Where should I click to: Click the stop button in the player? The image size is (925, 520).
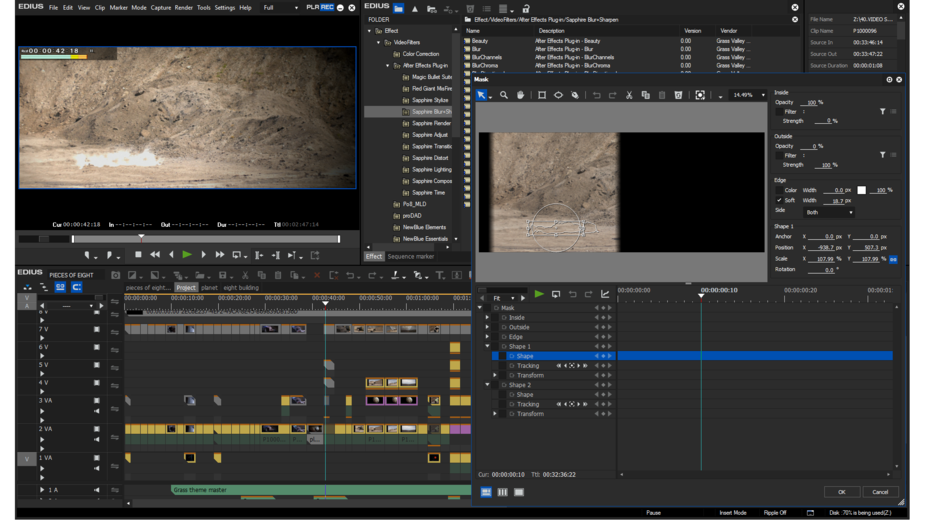pos(138,255)
